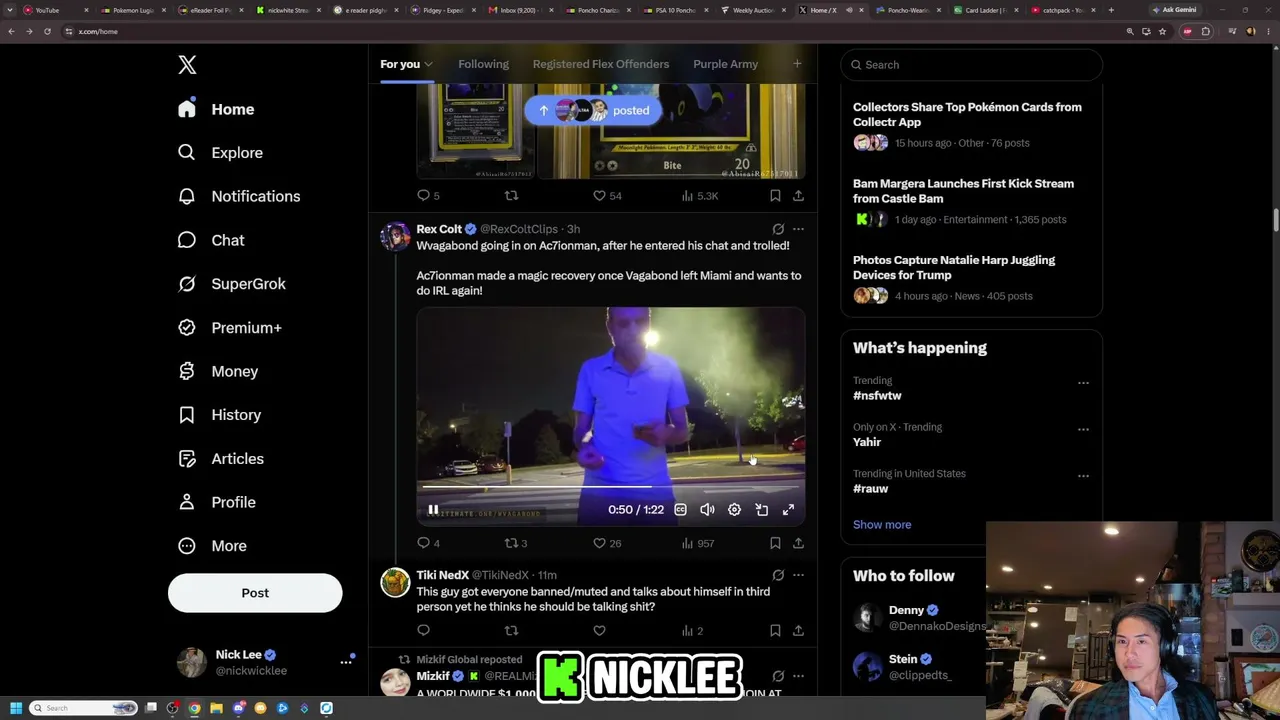Open more options for #rauw trend
Screen dimensions: 1280x720
click(x=1083, y=476)
